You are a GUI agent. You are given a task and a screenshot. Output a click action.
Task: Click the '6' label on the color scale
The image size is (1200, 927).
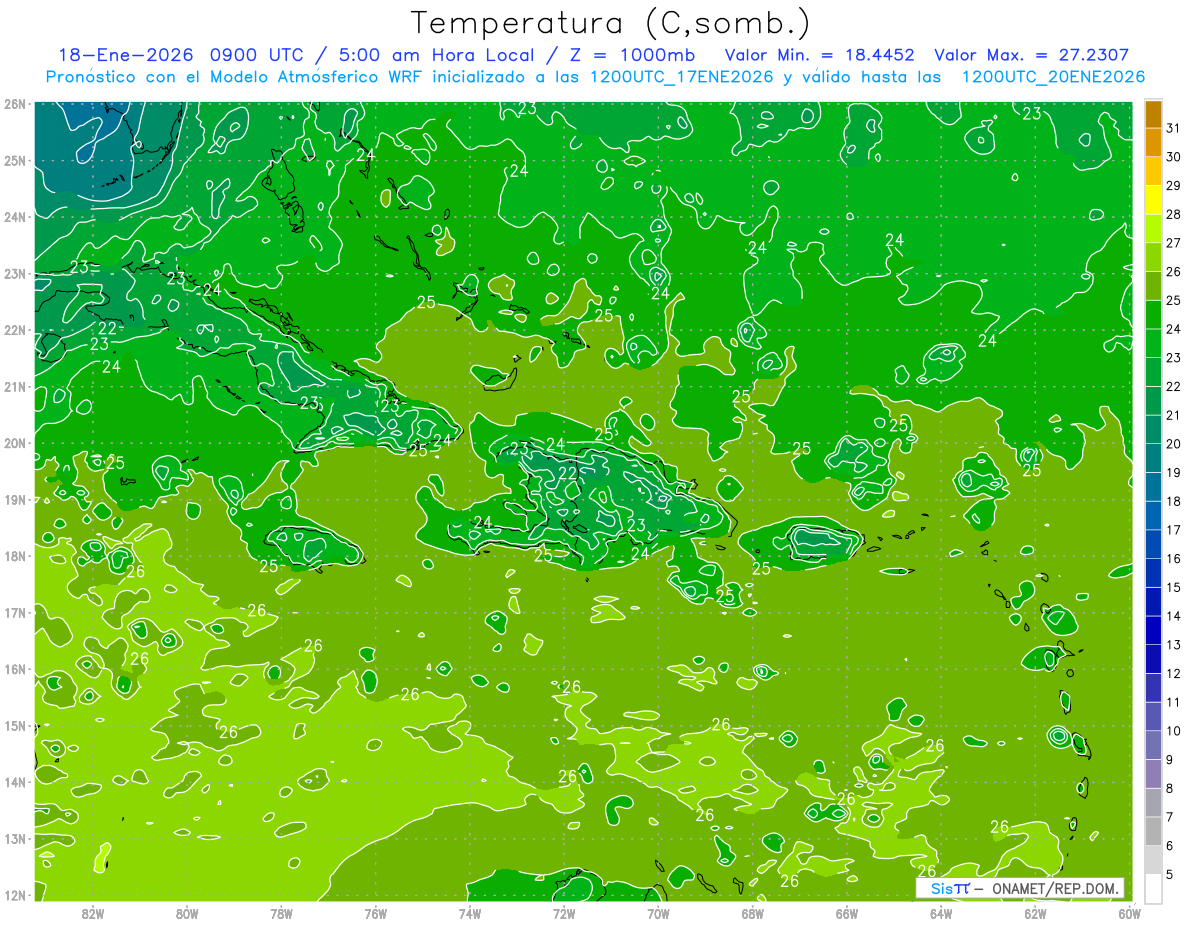click(x=1169, y=845)
